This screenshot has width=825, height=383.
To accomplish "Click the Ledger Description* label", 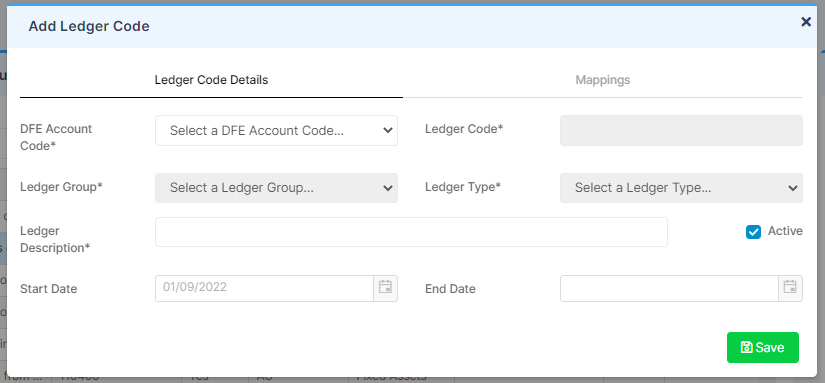I will [x=55, y=239].
